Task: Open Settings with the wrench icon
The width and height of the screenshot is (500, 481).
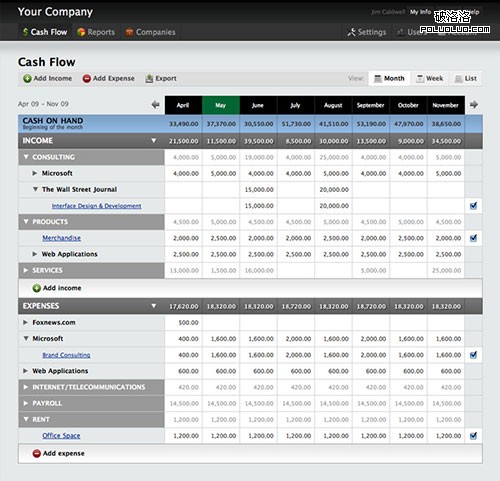Action: click(x=351, y=32)
